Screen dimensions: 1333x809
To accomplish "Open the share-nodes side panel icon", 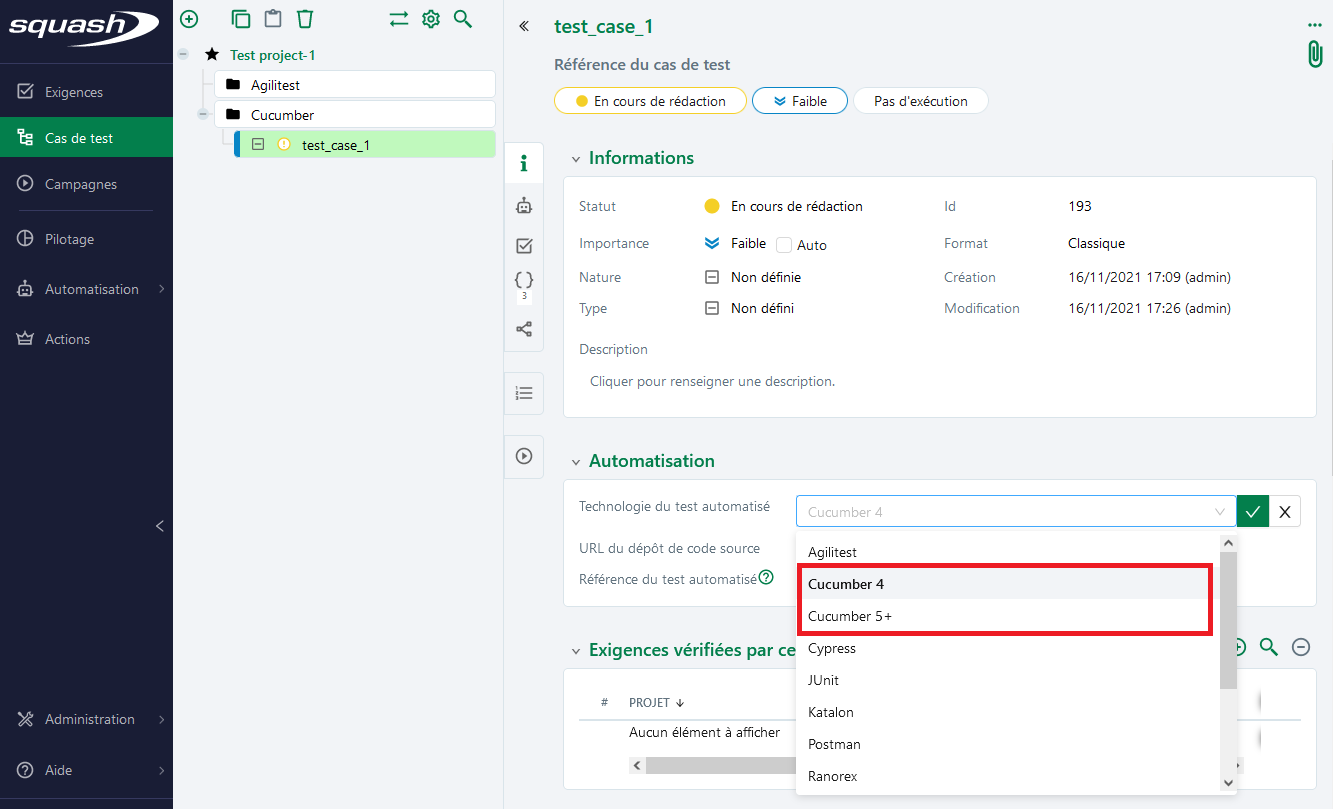I will pyautogui.click(x=524, y=329).
